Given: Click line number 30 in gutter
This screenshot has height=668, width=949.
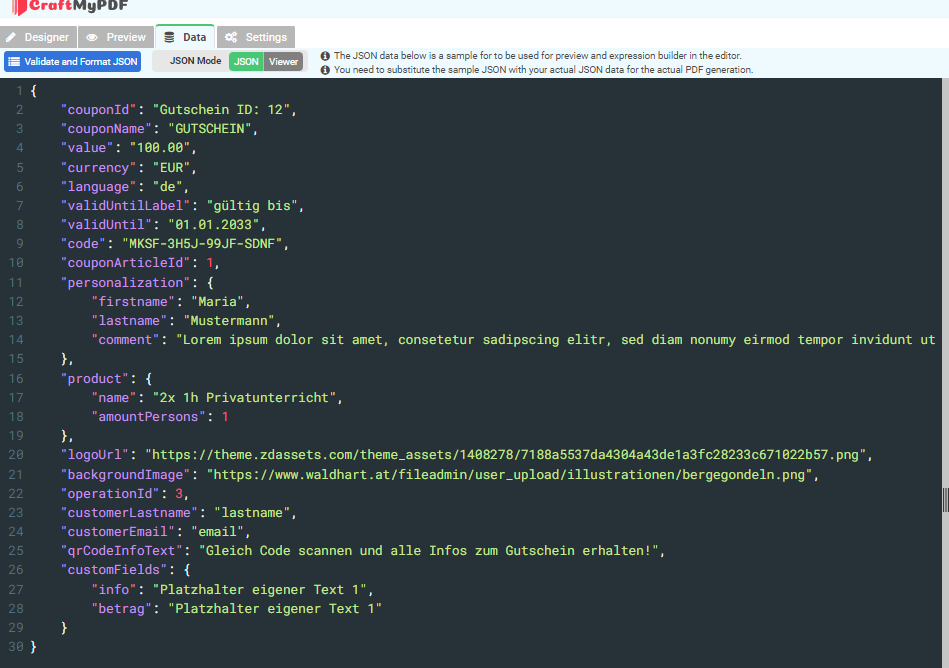Looking at the screenshot, I should click(16, 647).
